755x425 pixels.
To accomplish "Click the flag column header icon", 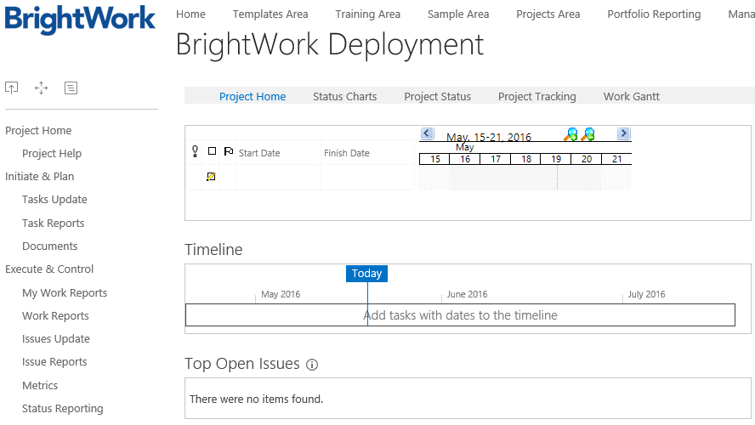I will [x=228, y=152].
